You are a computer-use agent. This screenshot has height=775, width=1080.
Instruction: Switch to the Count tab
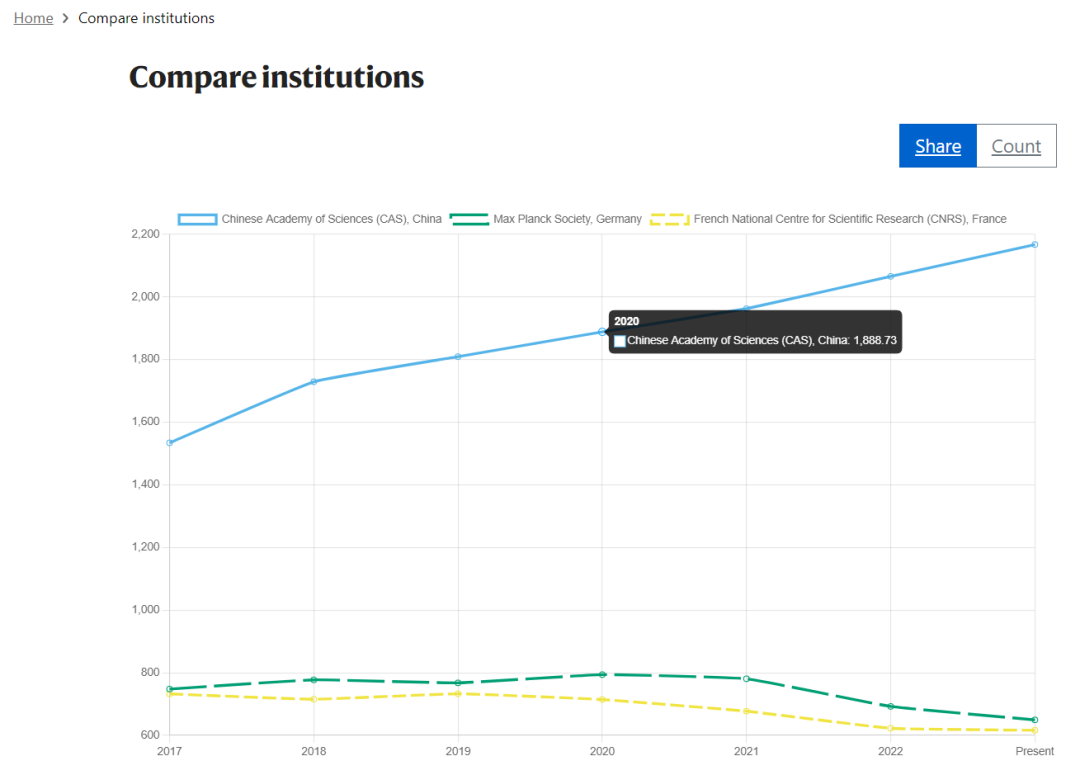pos(1016,146)
